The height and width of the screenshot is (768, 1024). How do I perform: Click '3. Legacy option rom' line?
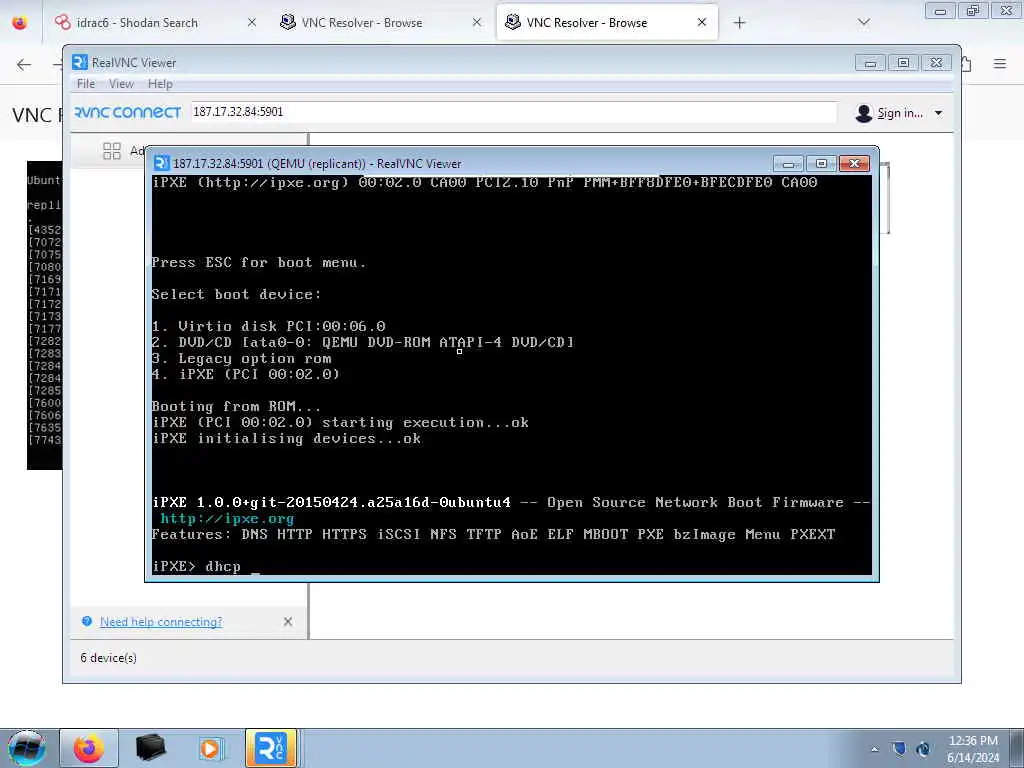click(x=241, y=359)
